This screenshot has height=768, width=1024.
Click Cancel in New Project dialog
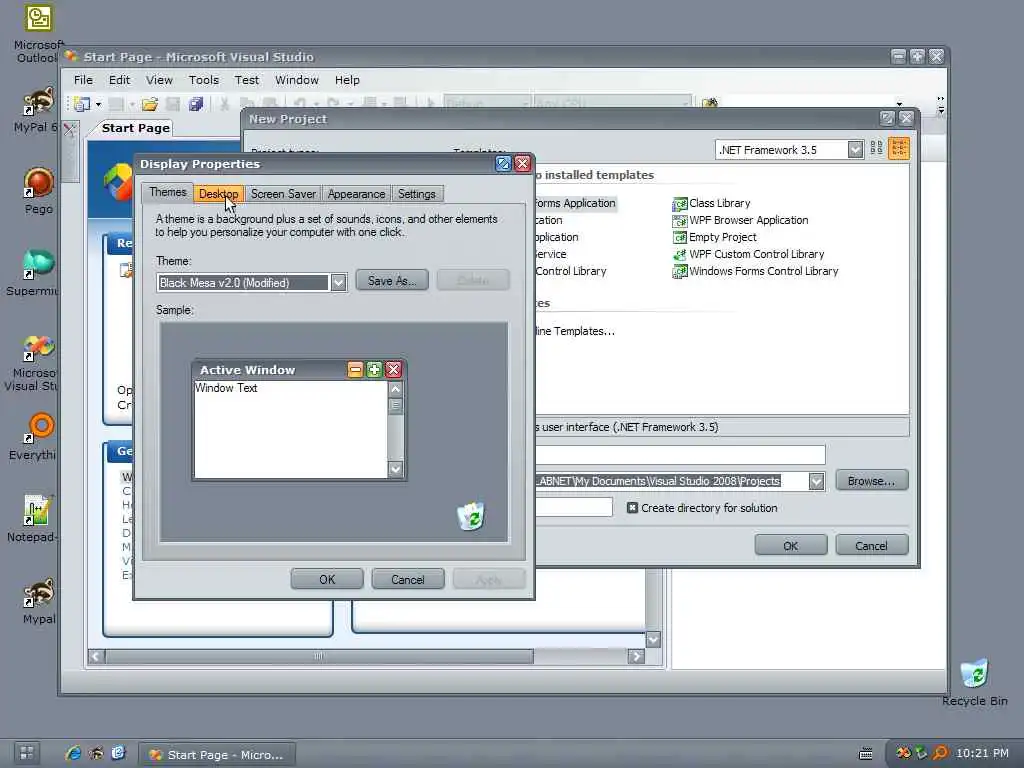[x=871, y=545]
